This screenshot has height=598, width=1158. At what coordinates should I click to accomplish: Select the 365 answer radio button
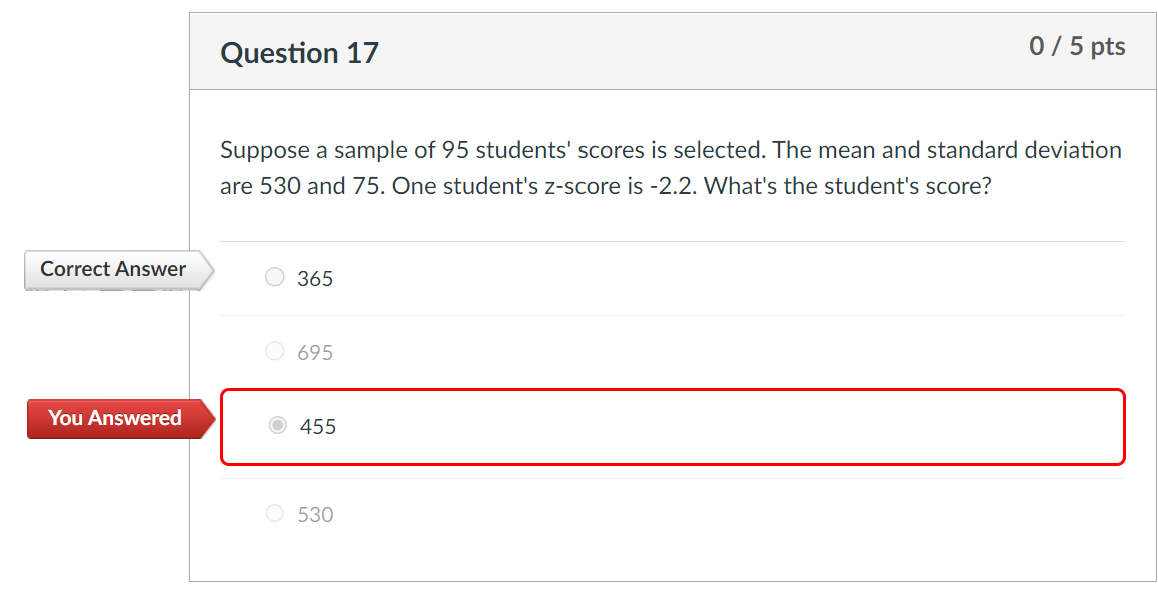(x=274, y=277)
